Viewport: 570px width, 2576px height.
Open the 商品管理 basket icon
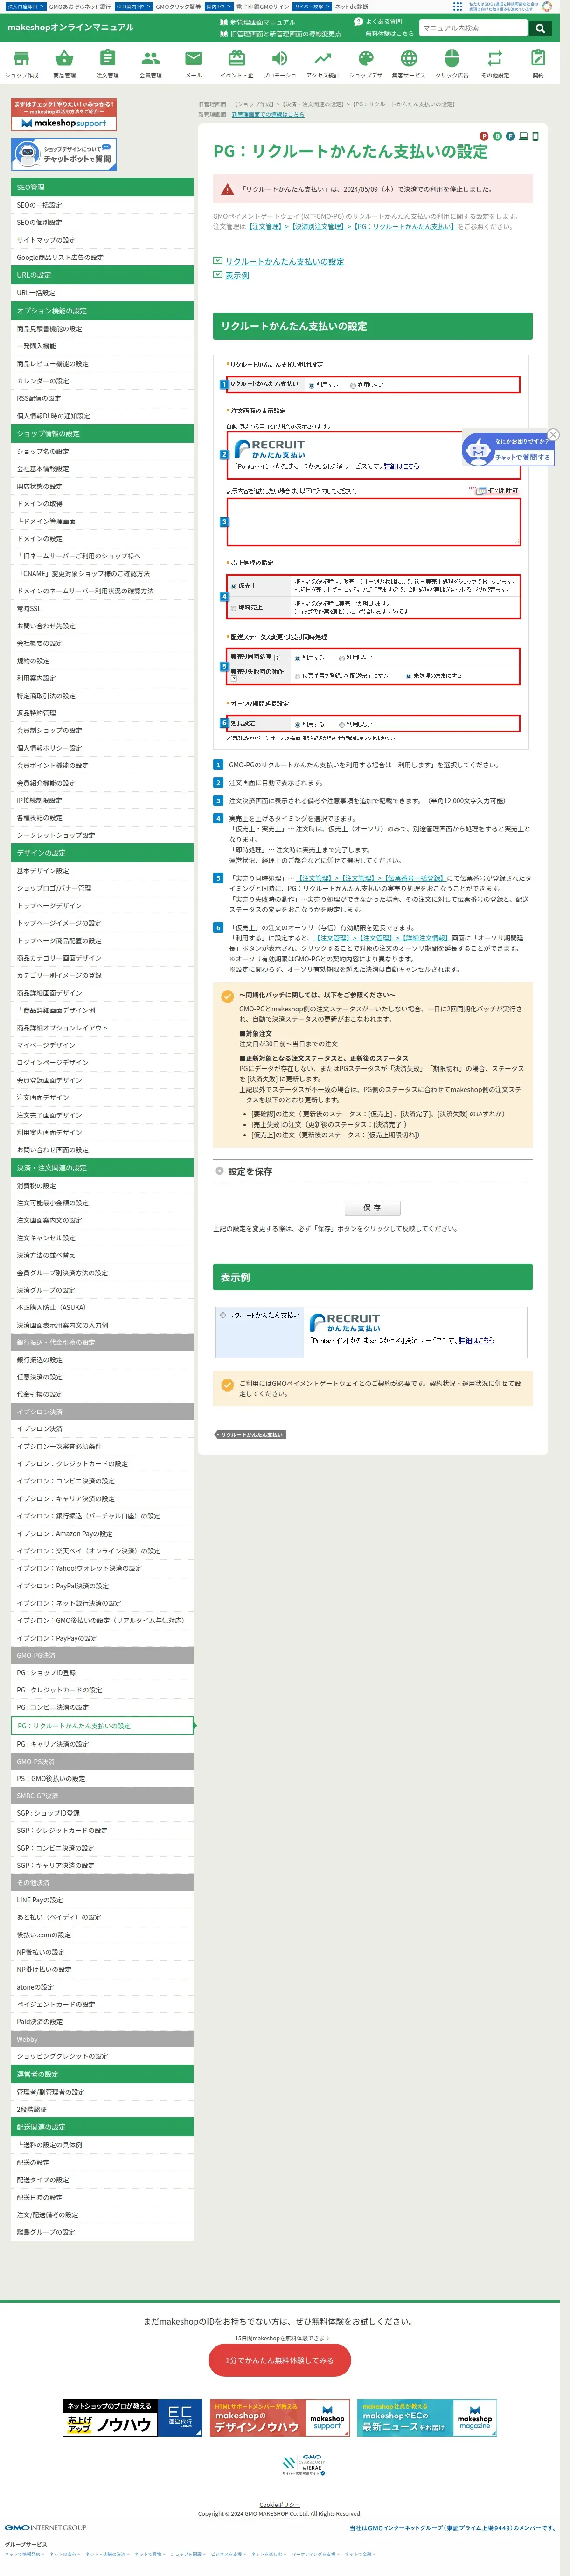pos(64,63)
